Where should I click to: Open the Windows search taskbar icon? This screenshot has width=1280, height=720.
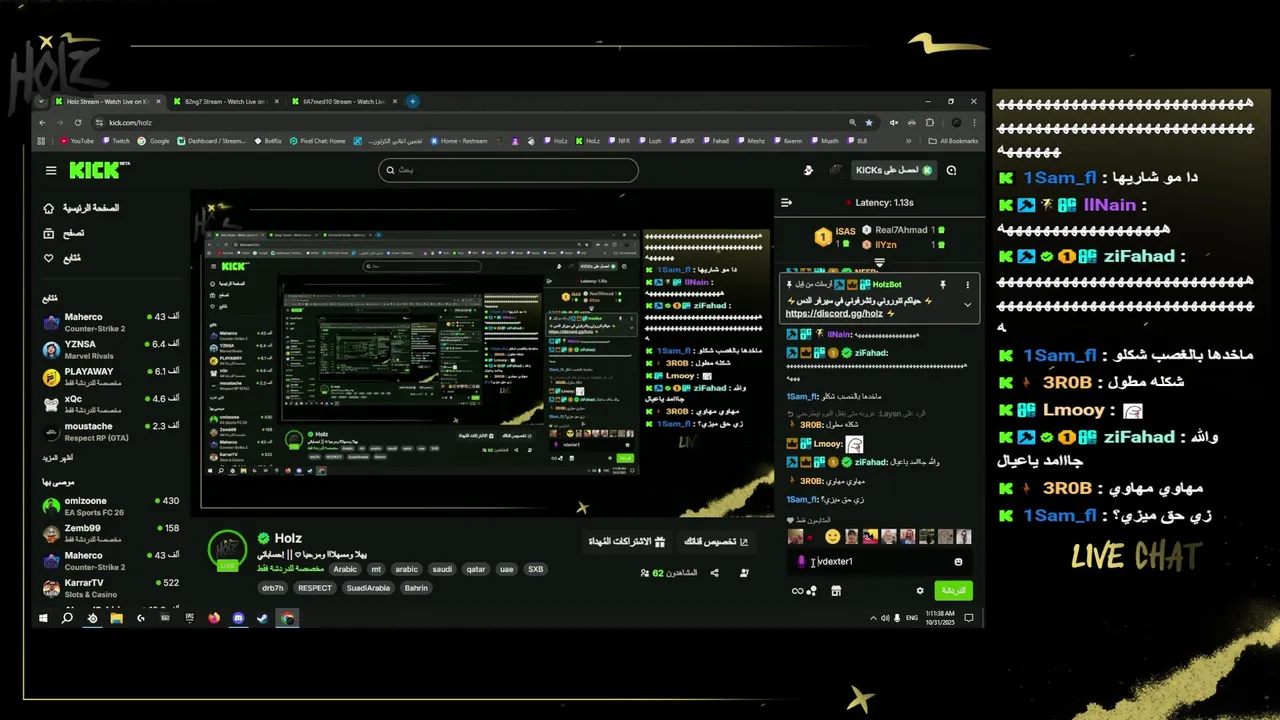coord(67,619)
